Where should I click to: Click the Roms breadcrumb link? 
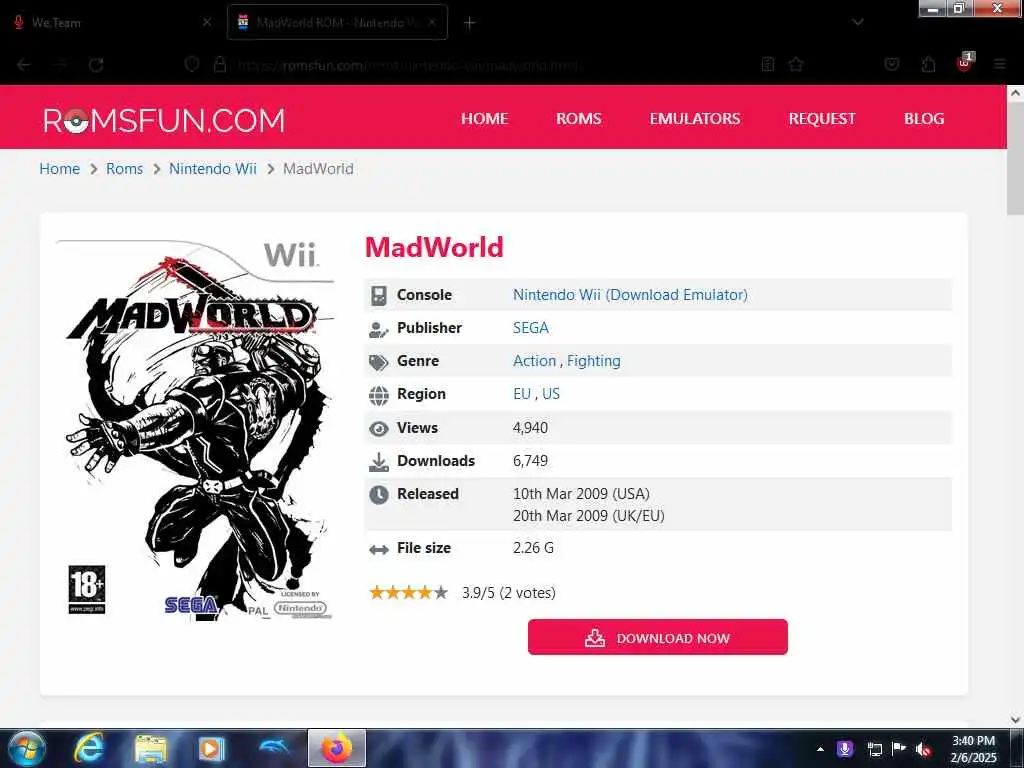125,169
